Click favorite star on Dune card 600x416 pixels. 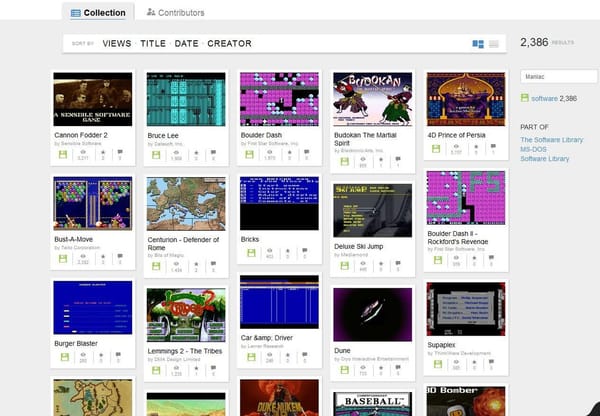pyautogui.click(x=381, y=369)
